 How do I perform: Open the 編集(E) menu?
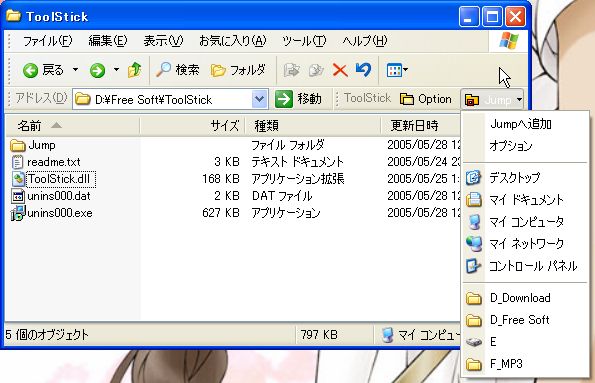tap(107, 41)
